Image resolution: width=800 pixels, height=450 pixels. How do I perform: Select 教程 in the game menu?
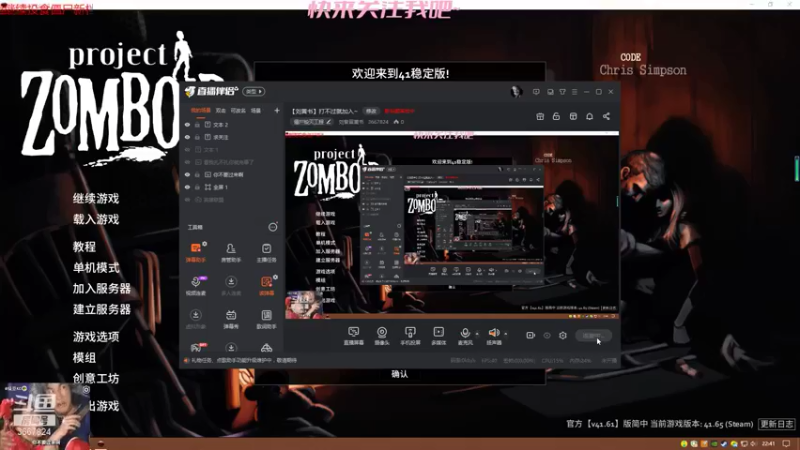(84, 247)
